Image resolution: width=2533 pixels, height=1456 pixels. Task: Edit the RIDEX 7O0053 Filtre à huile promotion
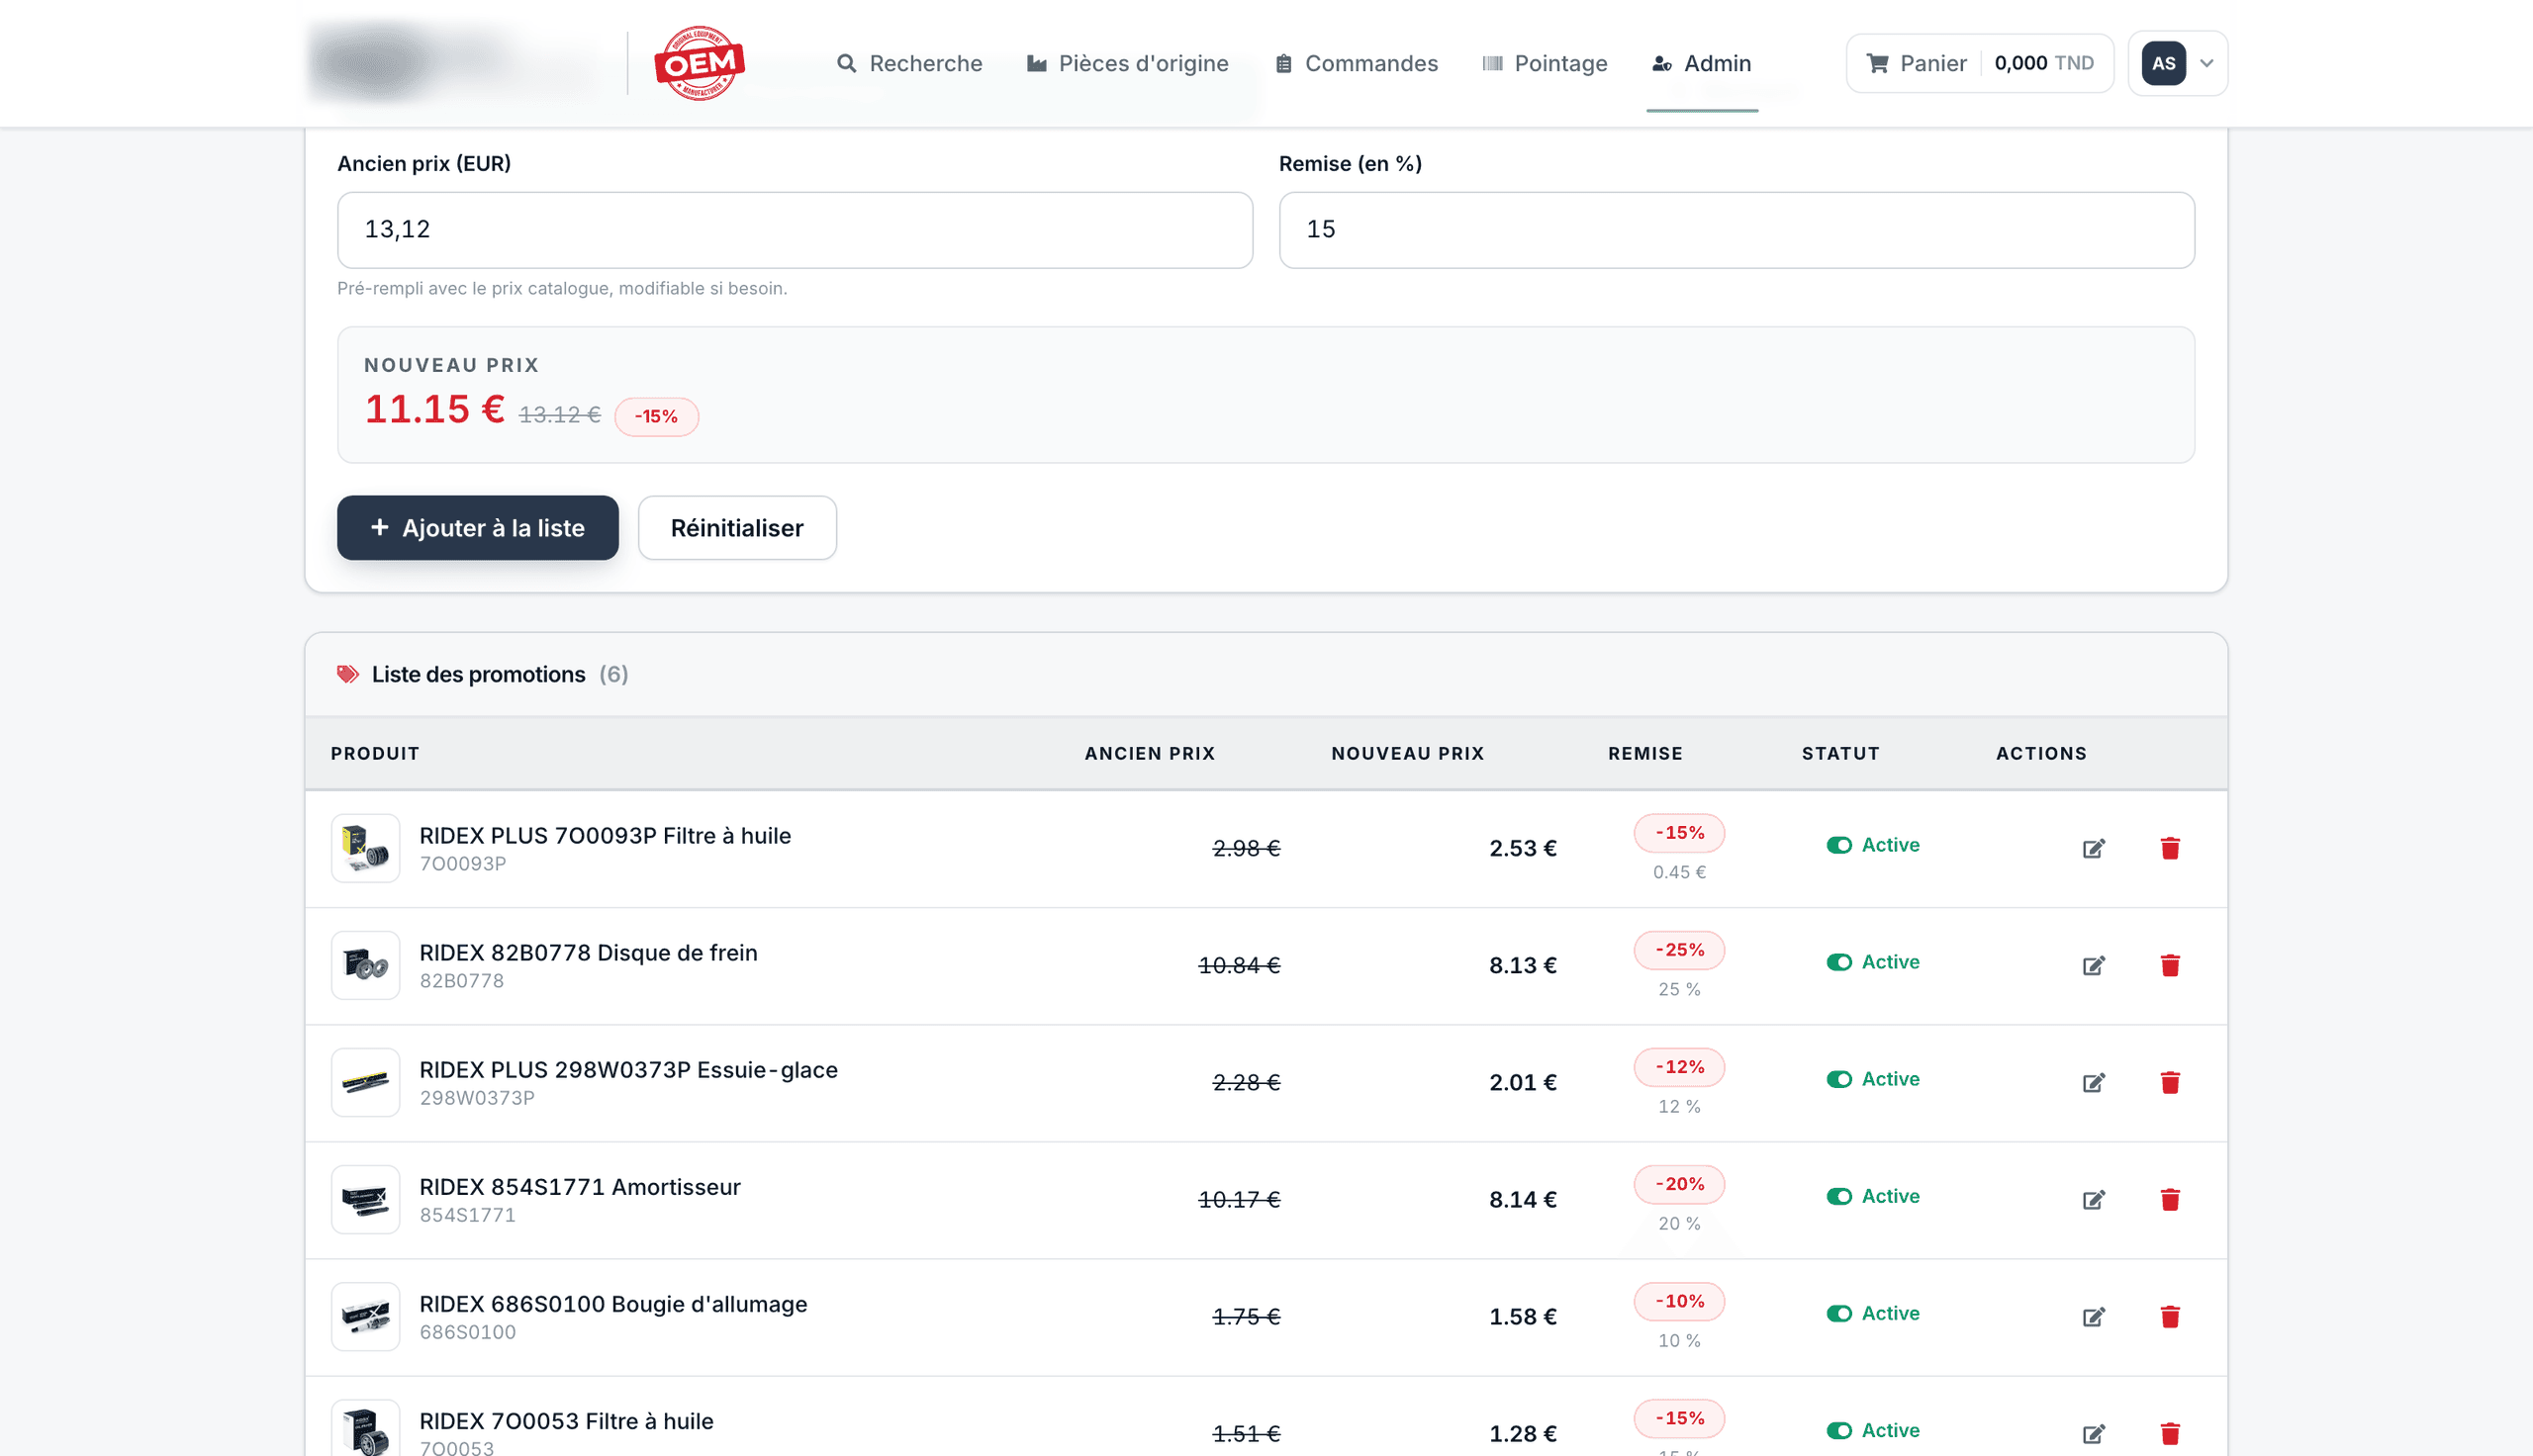coord(2093,1433)
